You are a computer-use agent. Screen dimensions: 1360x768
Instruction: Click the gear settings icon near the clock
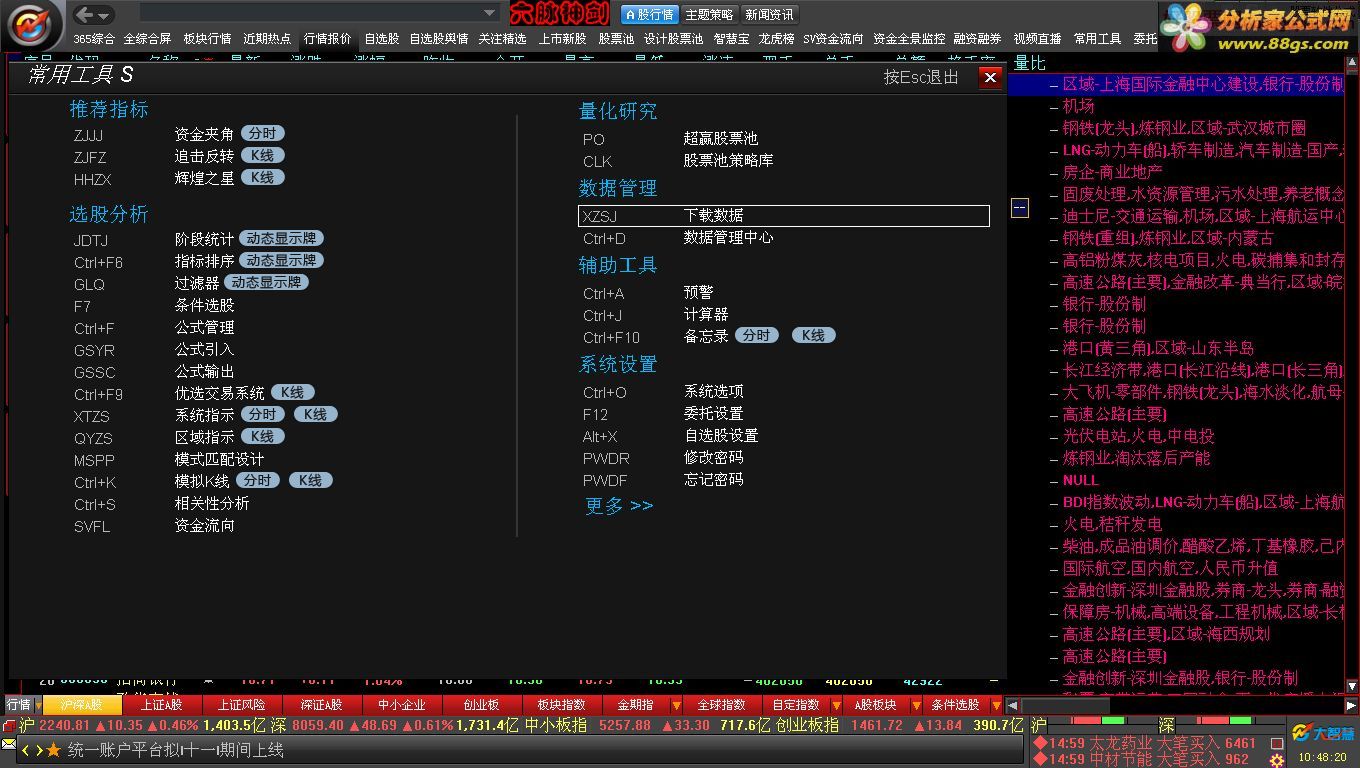(1277, 759)
